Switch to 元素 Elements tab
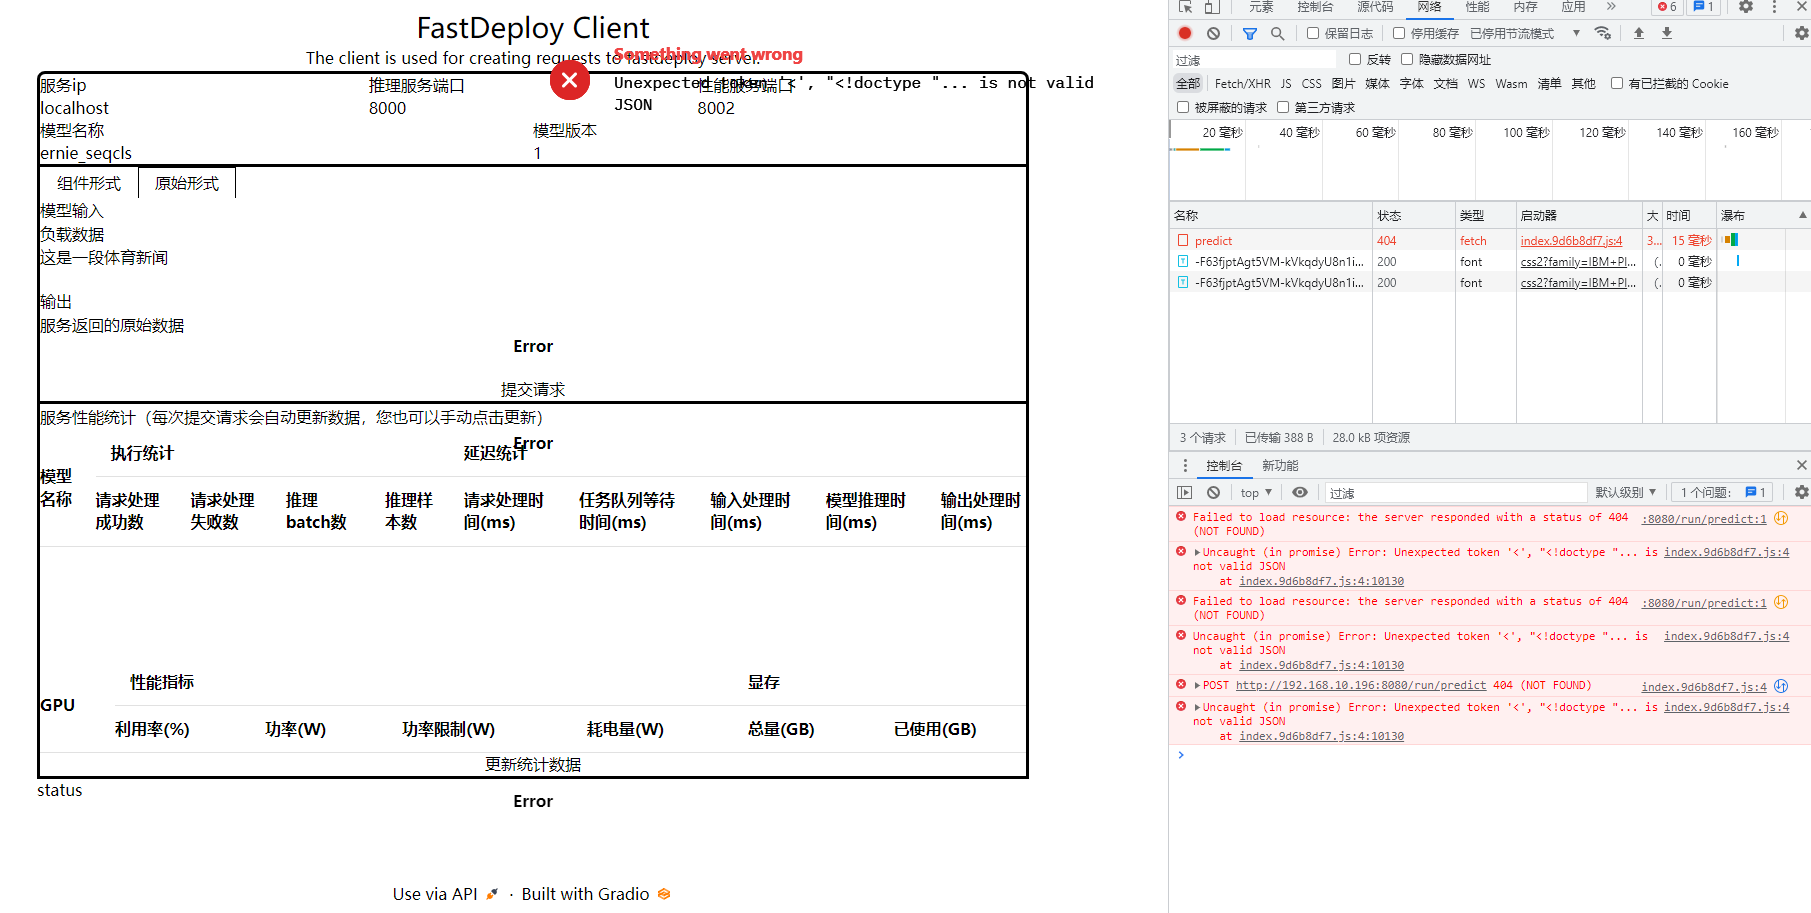 (x=1261, y=7)
